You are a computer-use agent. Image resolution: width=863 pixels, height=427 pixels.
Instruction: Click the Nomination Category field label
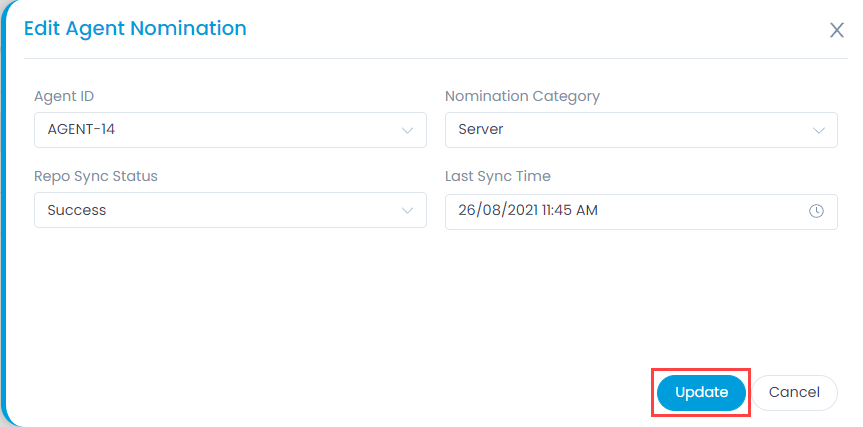[x=522, y=96]
